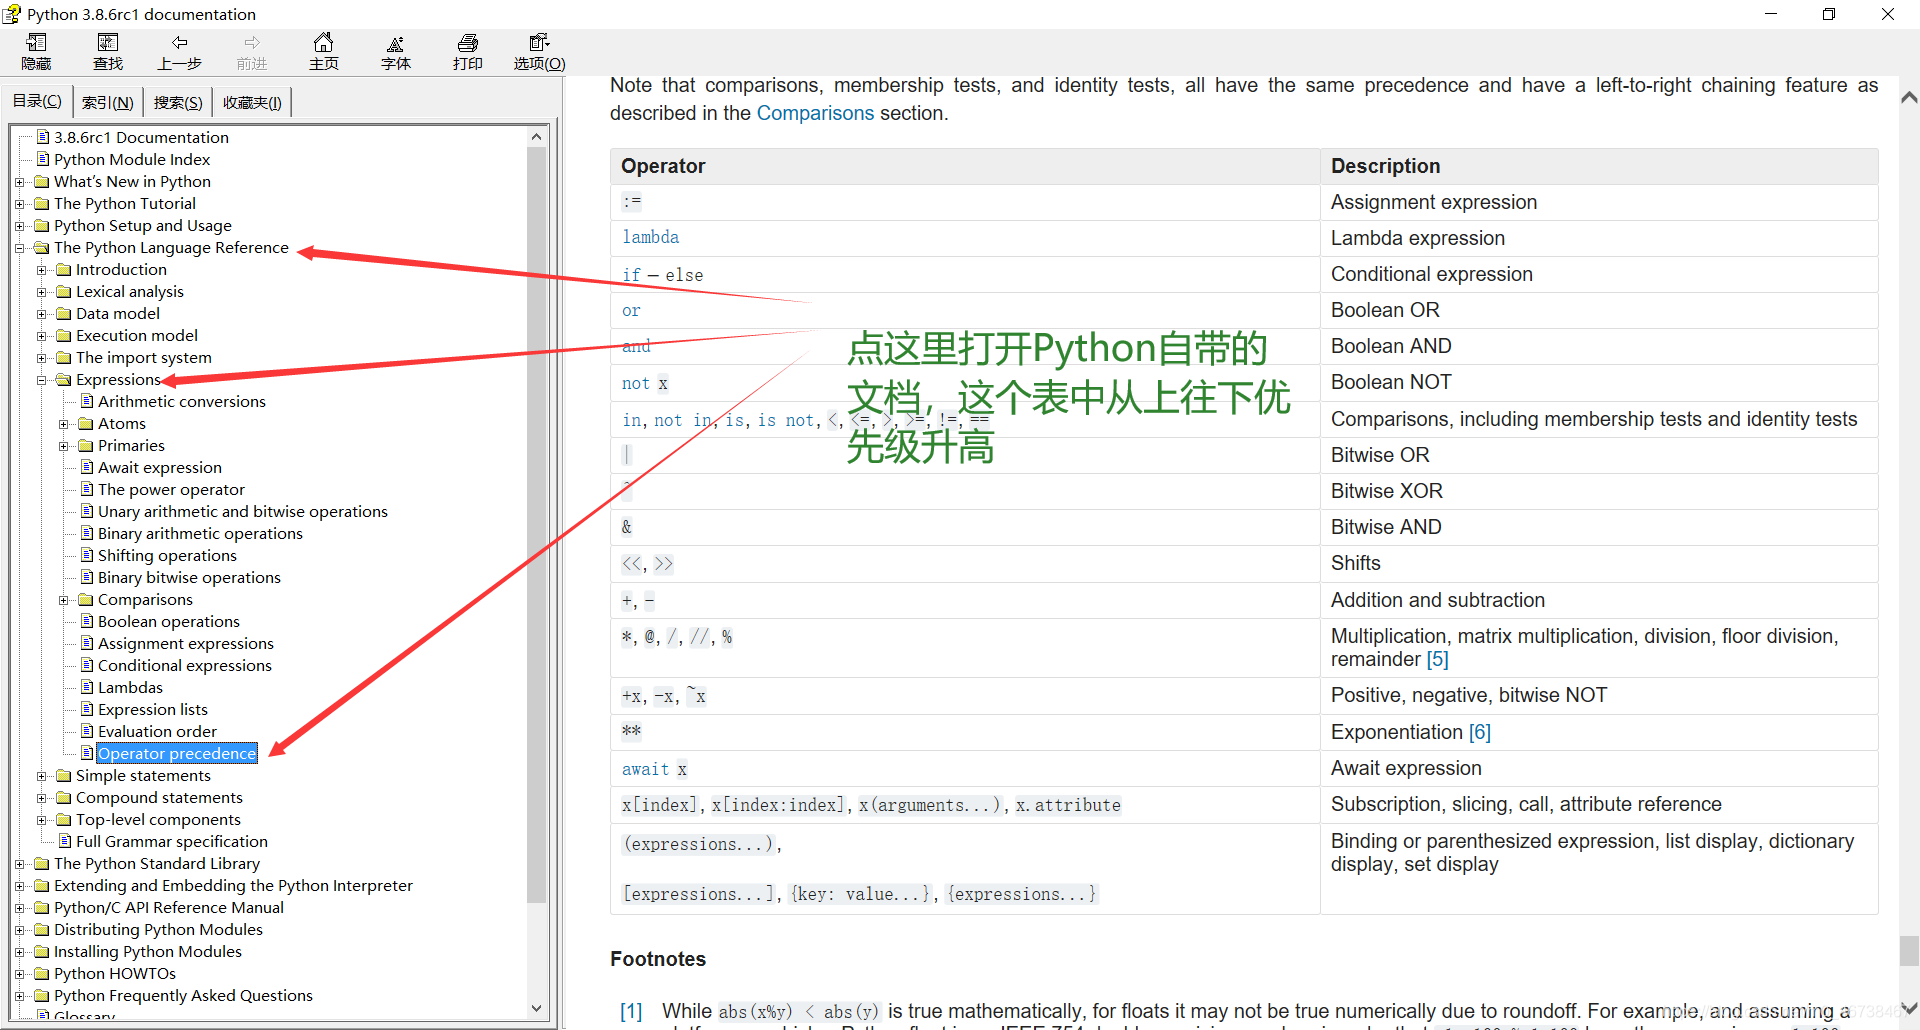
Task: Expand the Primaries tree node
Action: click(63, 446)
